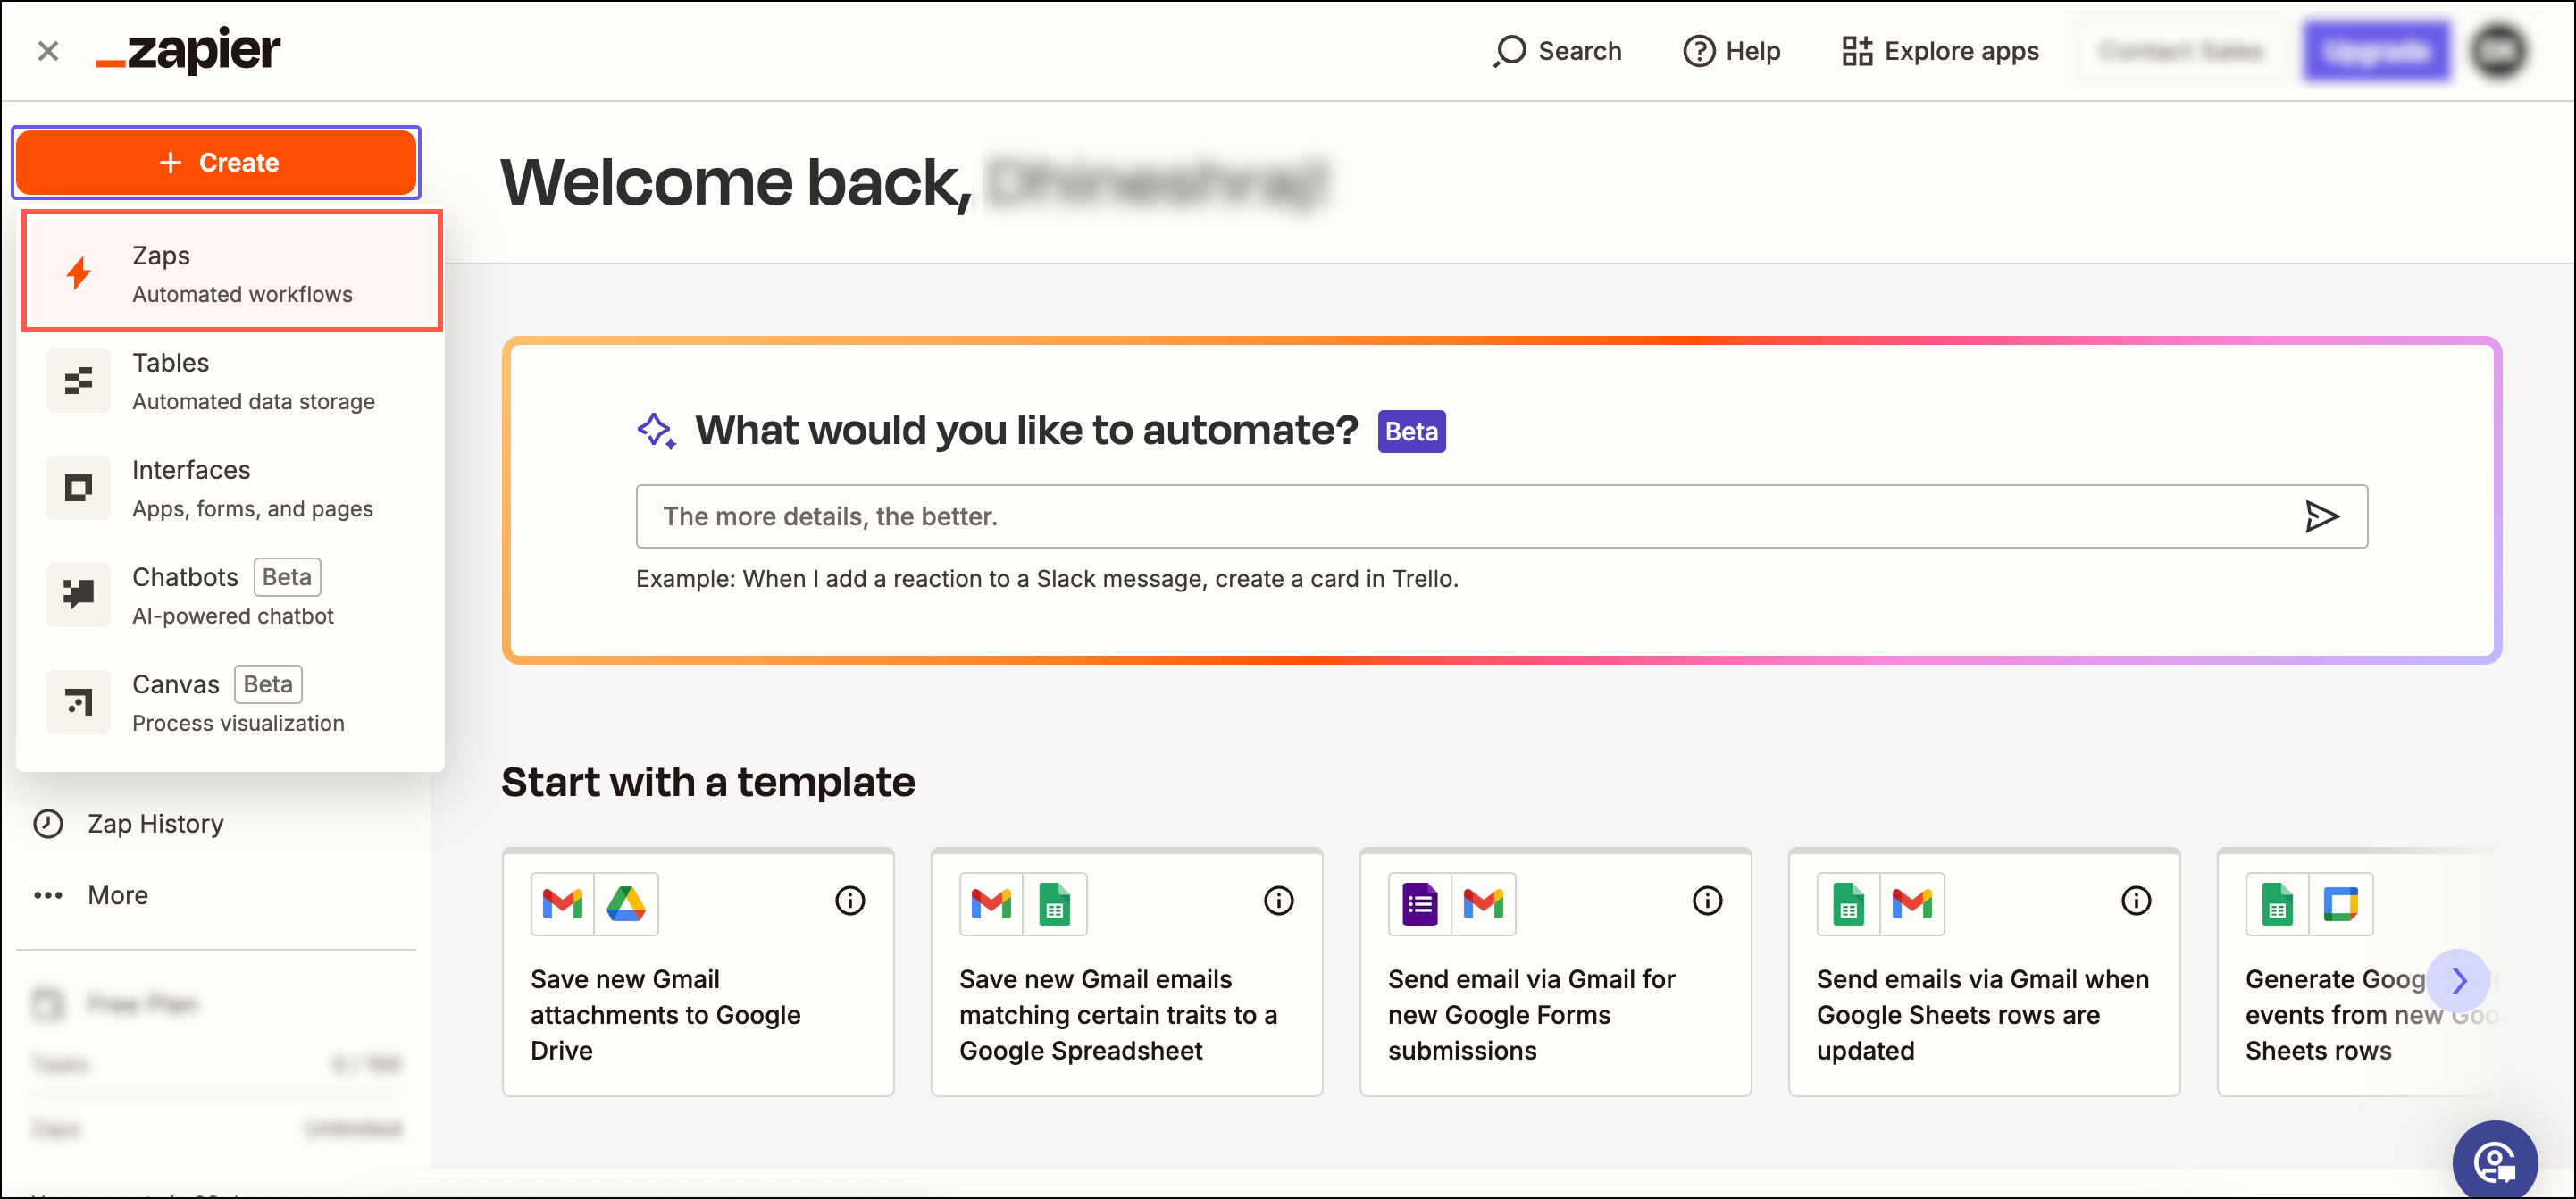Click the blue Upgrade button

[x=2376, y=51]
